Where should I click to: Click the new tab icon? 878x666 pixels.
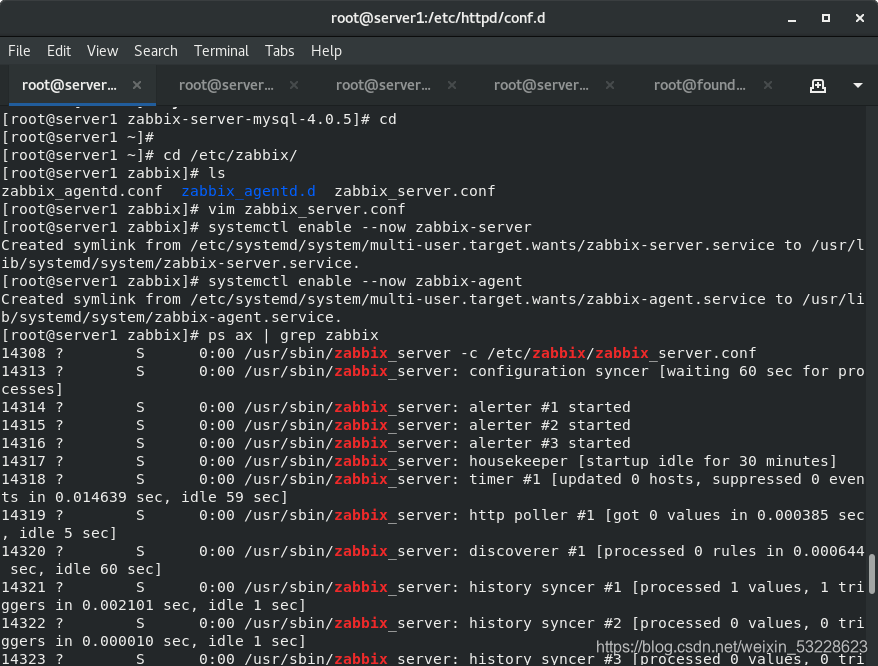(818, 86)
